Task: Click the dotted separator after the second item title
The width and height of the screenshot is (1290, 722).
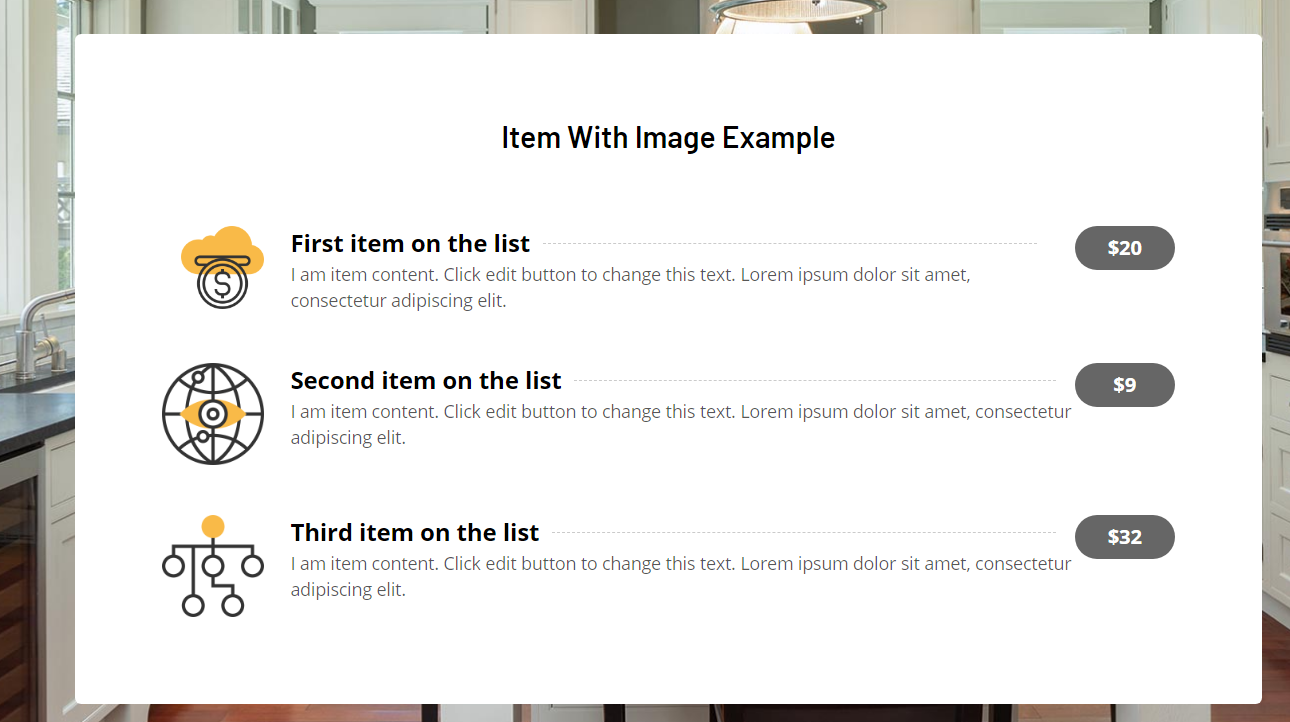Action: 815,380
